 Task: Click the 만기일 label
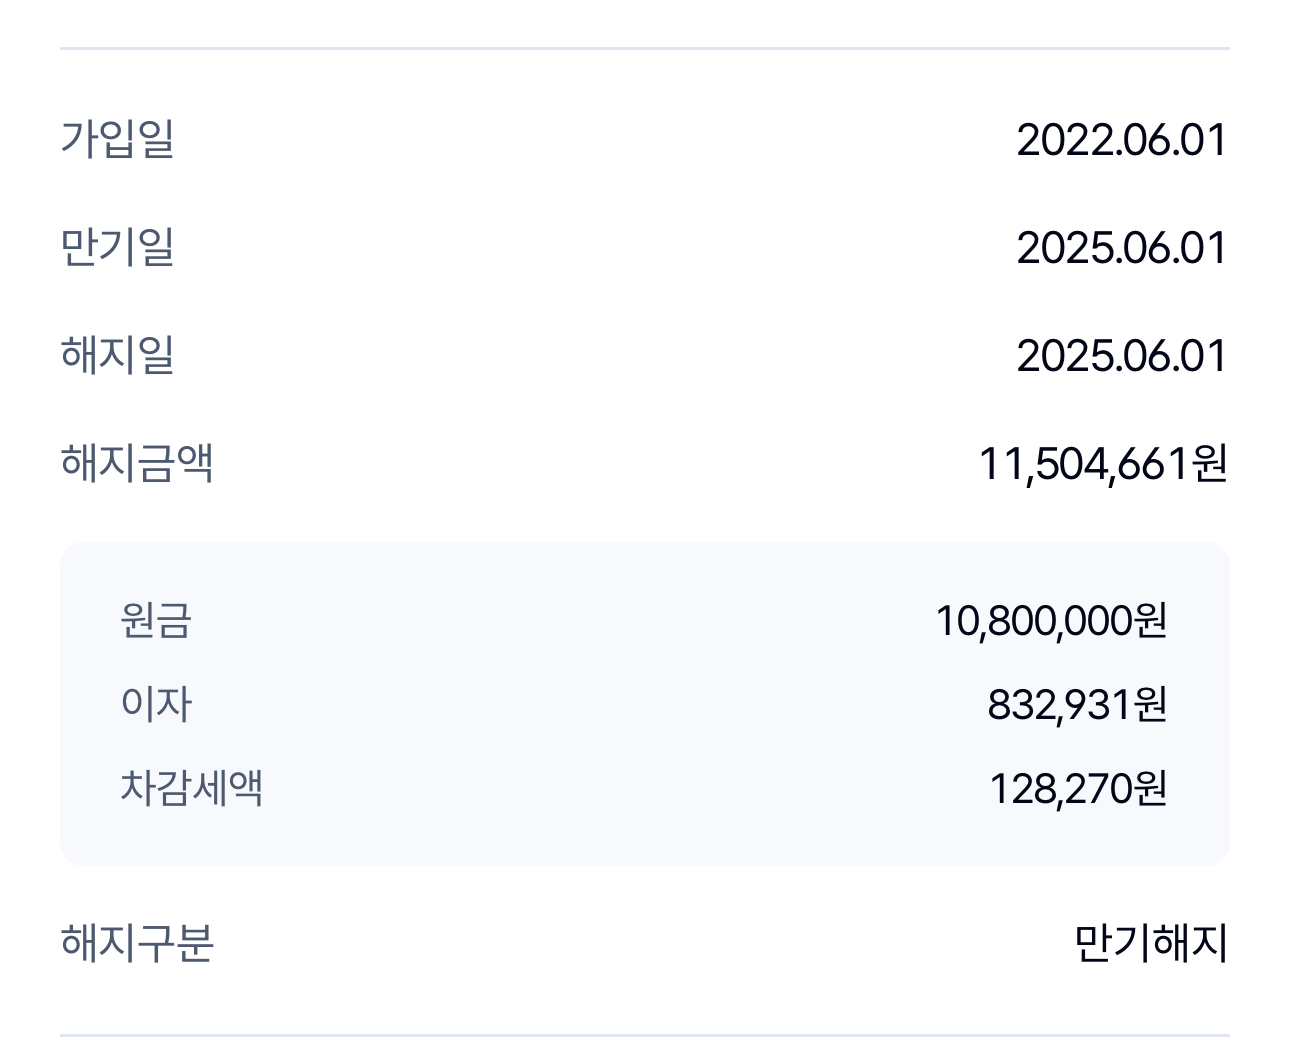[x=118, y=247]
